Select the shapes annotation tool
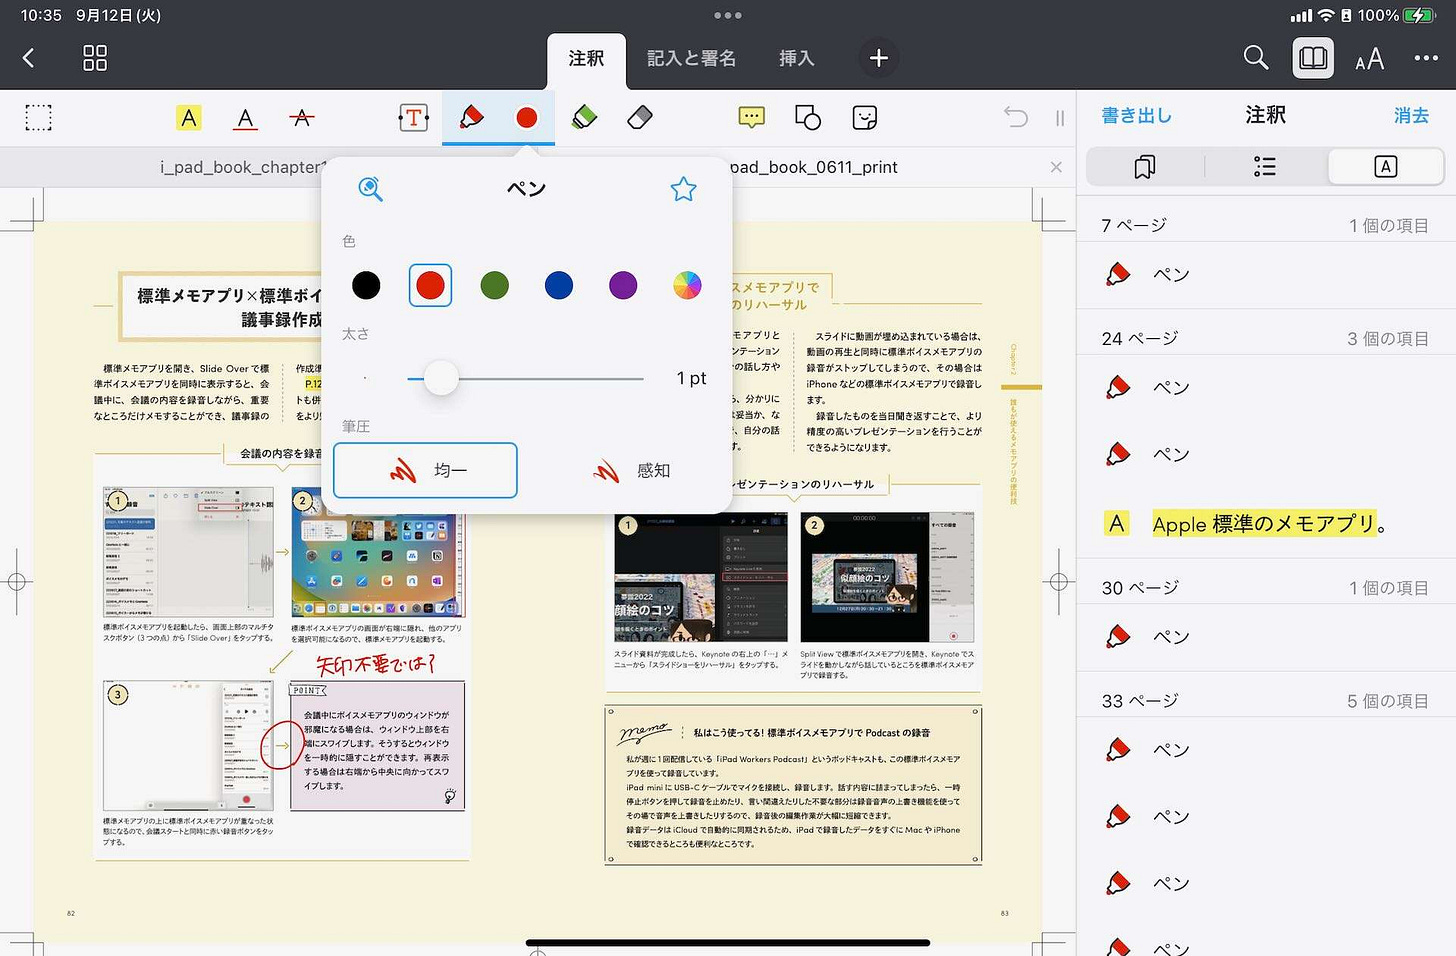Image resolution: width=1456 pixels, height=956 pixels. coord(807,117)
